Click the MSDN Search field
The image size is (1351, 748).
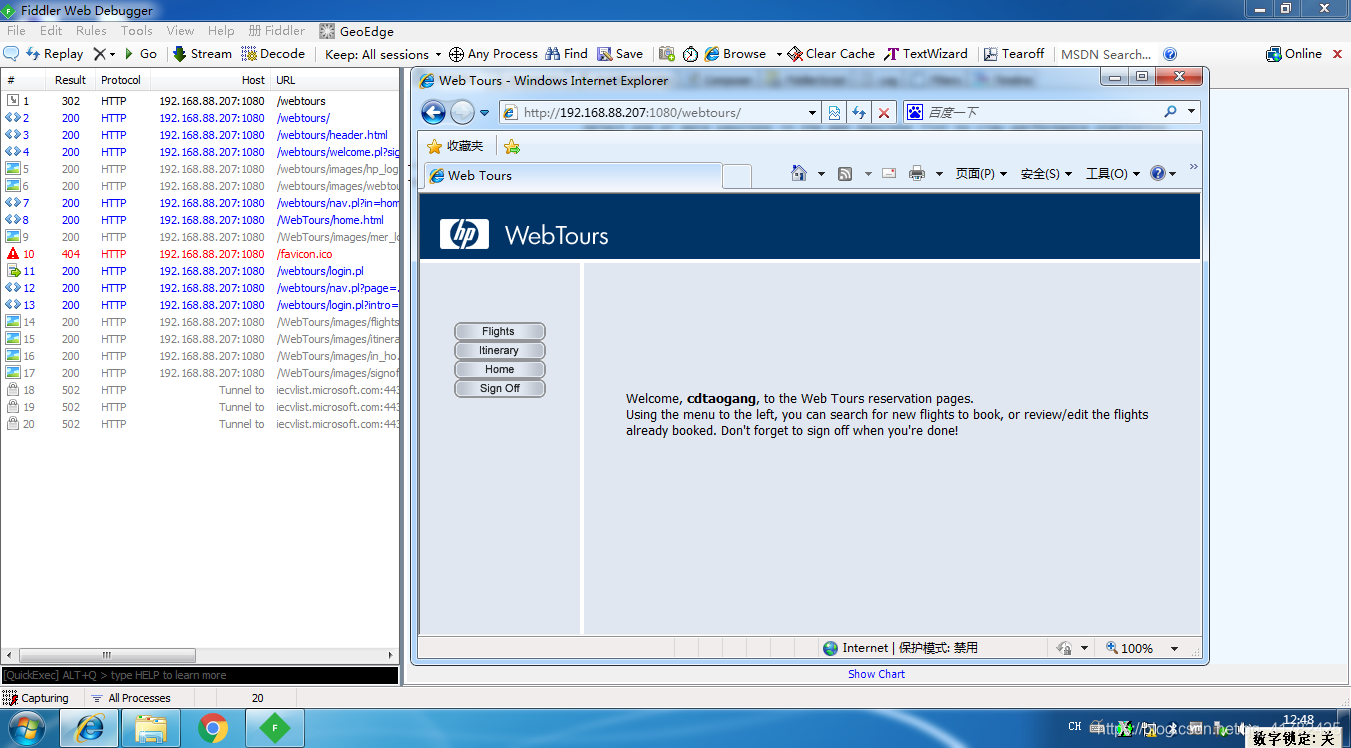point(1106,54)
